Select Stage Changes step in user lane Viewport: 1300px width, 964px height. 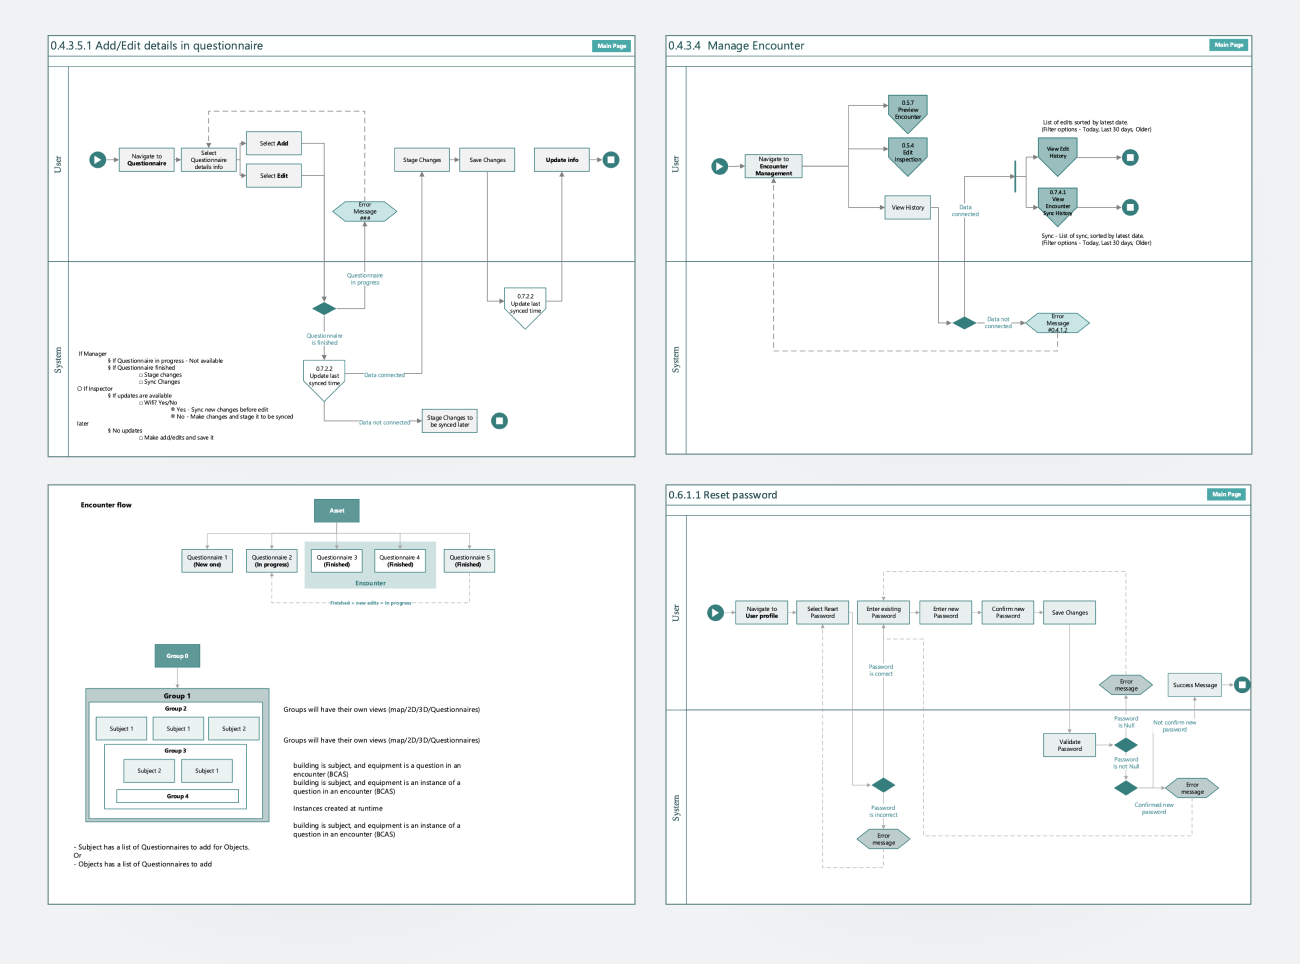pyautogui.click(x=422, y=160)
